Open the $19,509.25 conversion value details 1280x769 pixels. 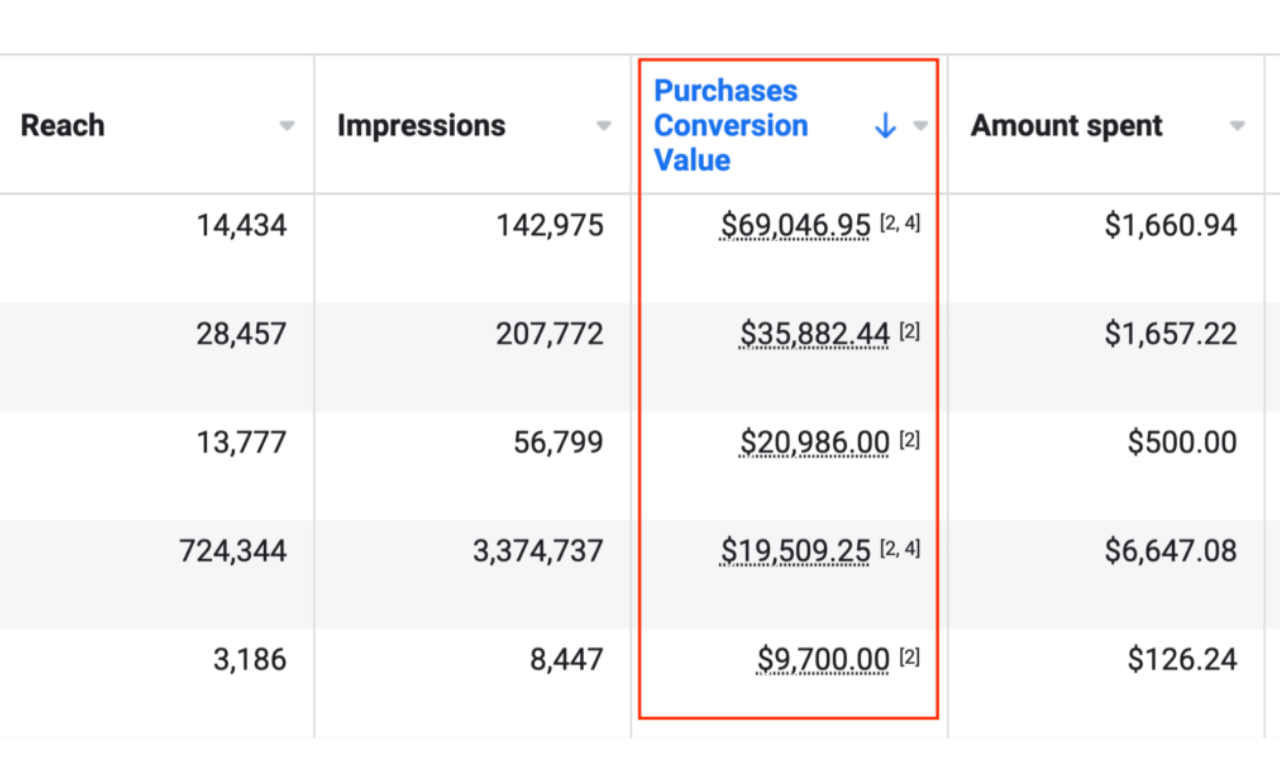tap(795, 551)
